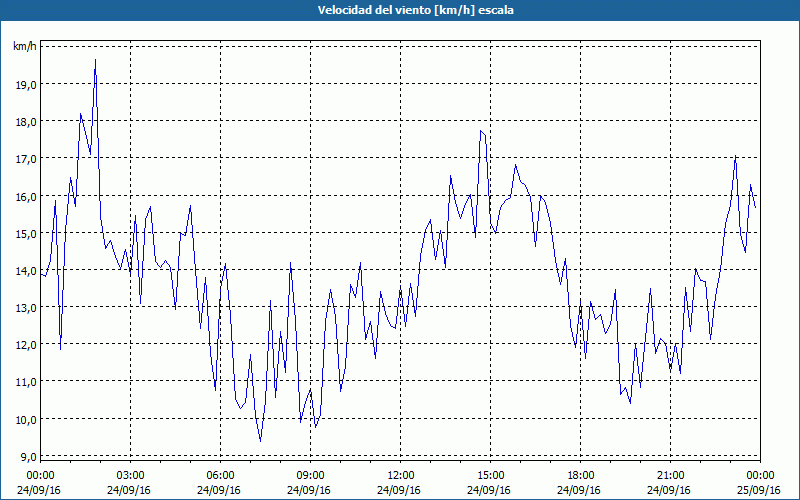Click the 'km/h' axis unit label
This screenshot has height=500, width=800.
tap(25, 46)
